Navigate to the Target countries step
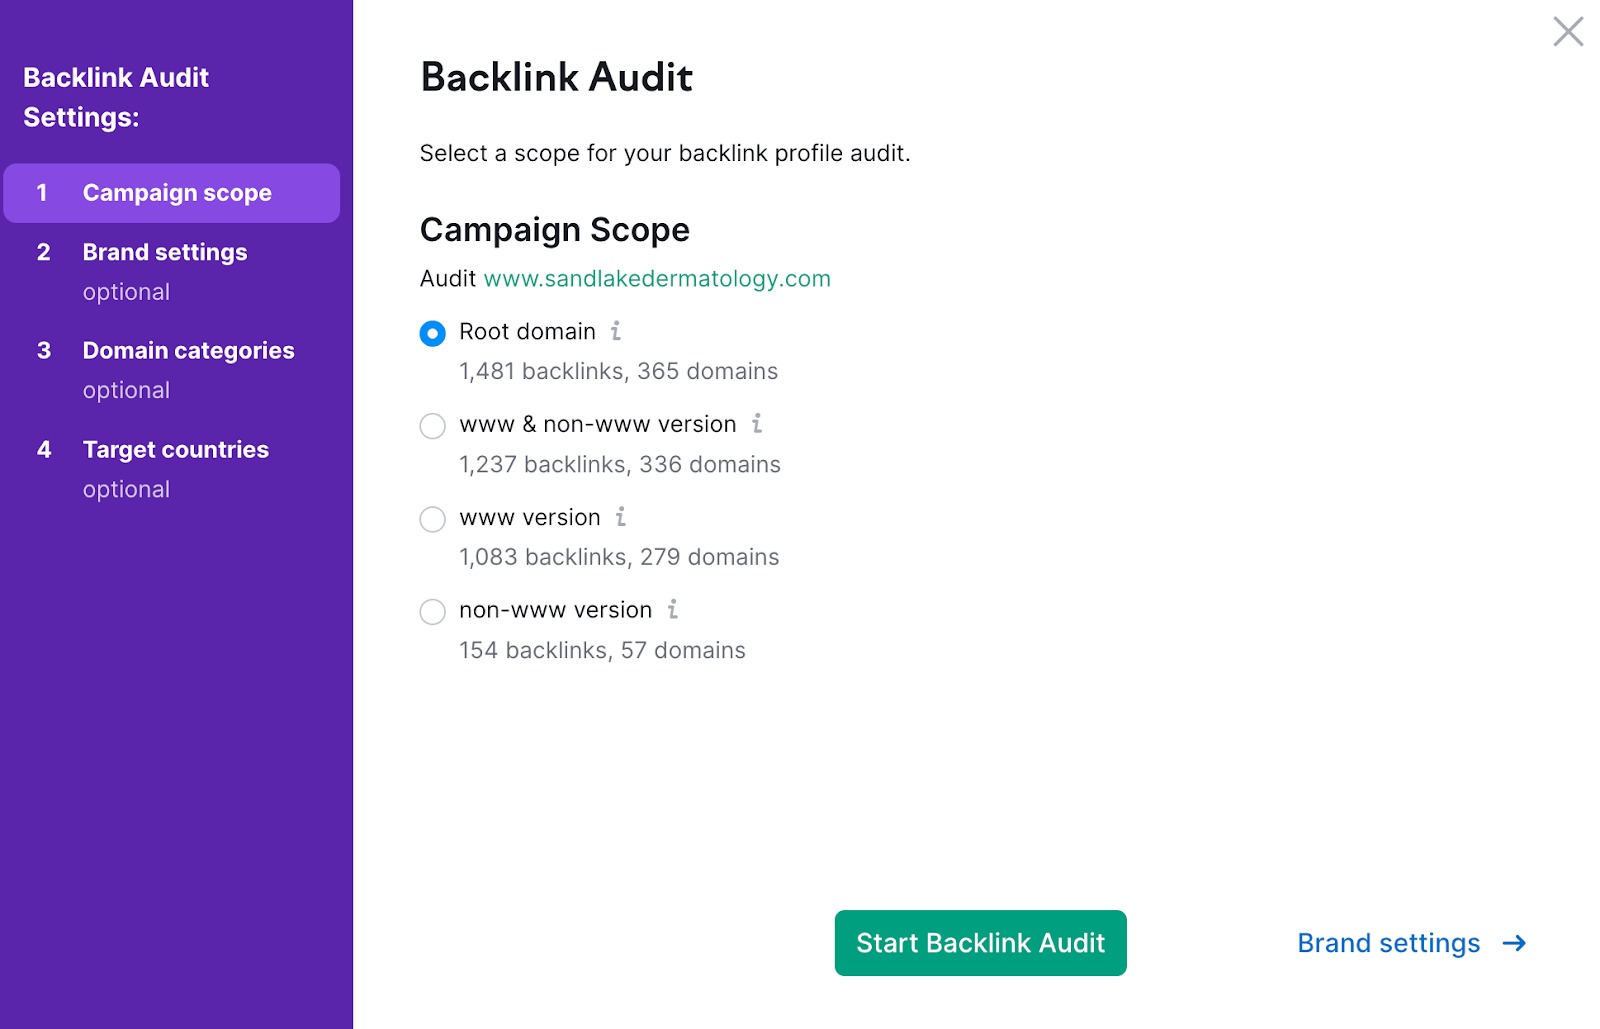Image resolution: width=1600 pixels, height=1029 pixels. coord(175,449)
